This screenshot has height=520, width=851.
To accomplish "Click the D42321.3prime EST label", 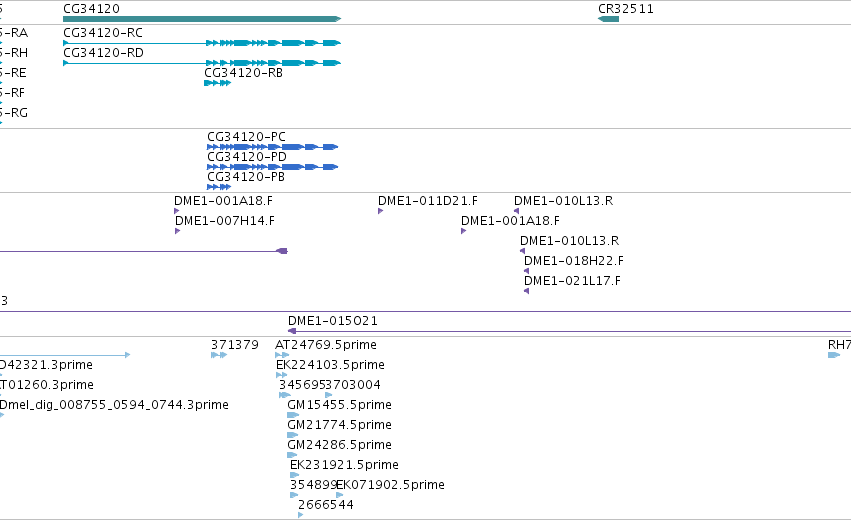I will point(46,365).
